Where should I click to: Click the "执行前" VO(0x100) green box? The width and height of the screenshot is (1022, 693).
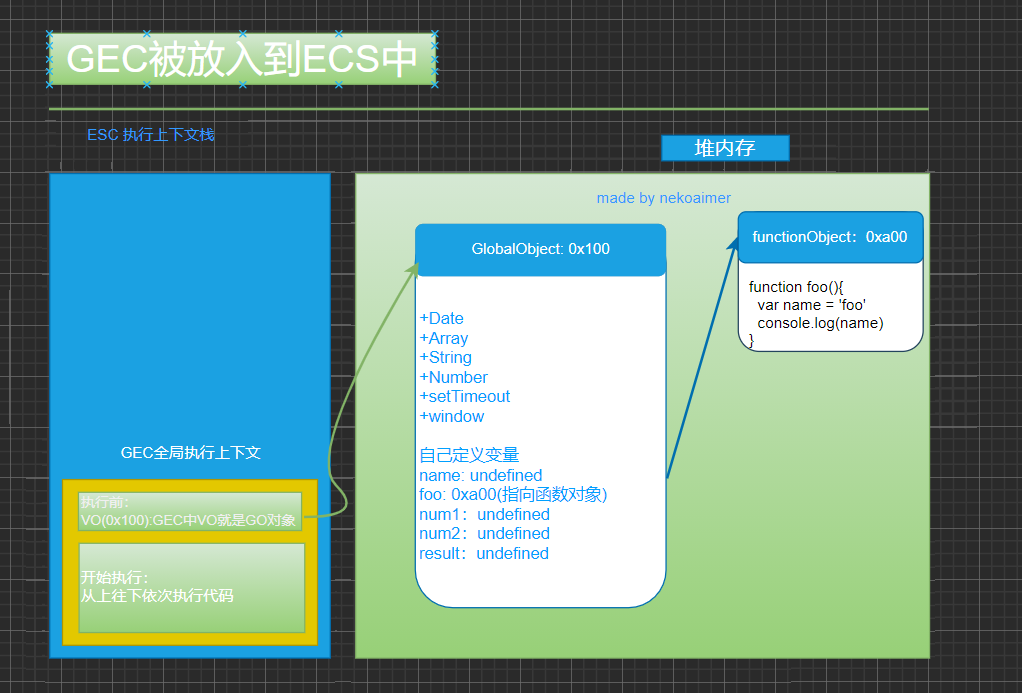click(190, 511)
